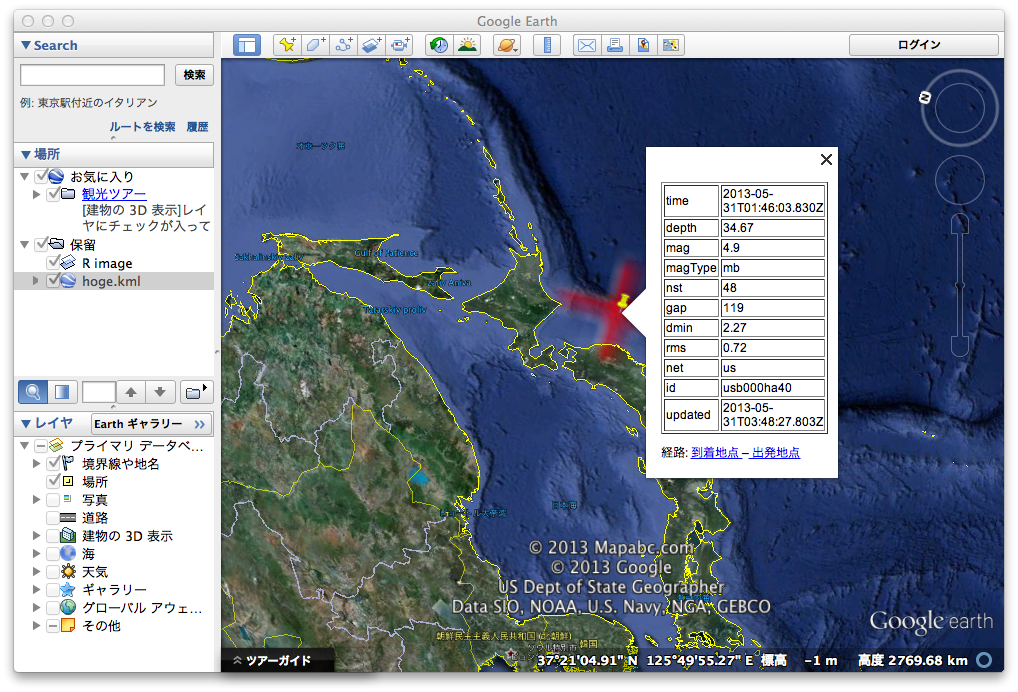Click the search text field
The image size is (1018, 692).
pos(92,75)
